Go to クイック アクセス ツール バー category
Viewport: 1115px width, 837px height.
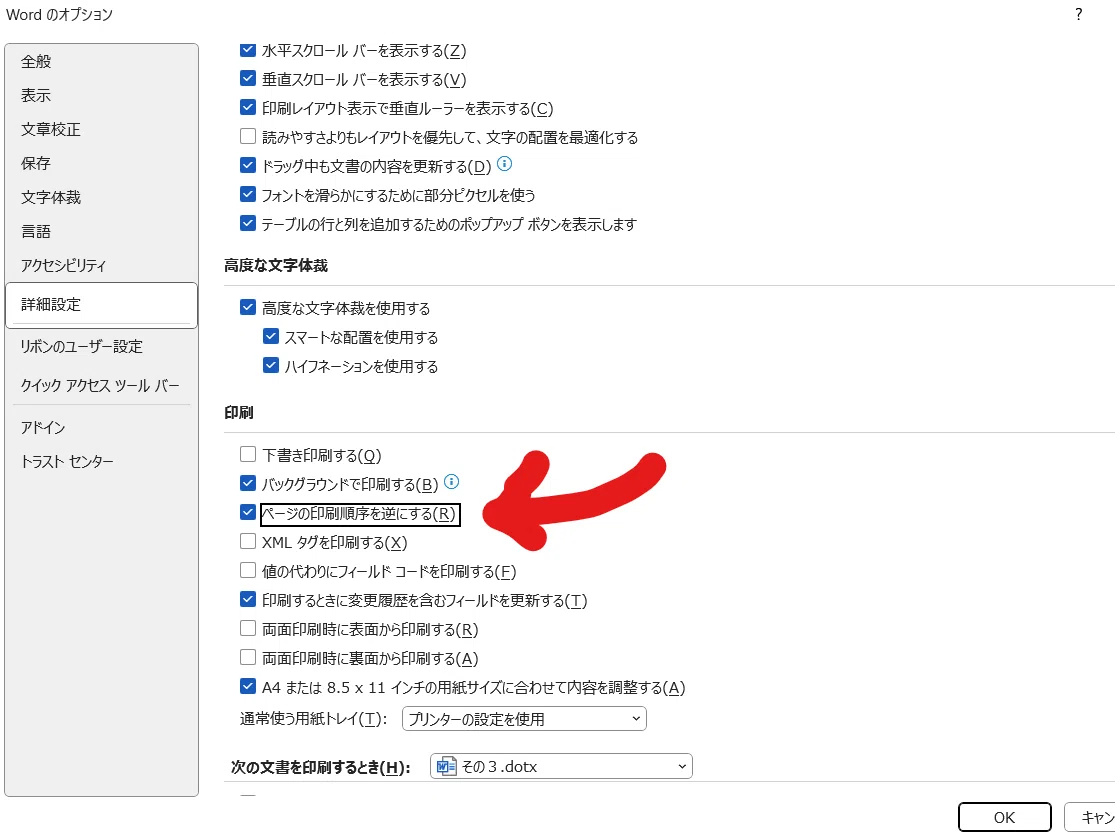pyautogui.click(x=101, y=385)
